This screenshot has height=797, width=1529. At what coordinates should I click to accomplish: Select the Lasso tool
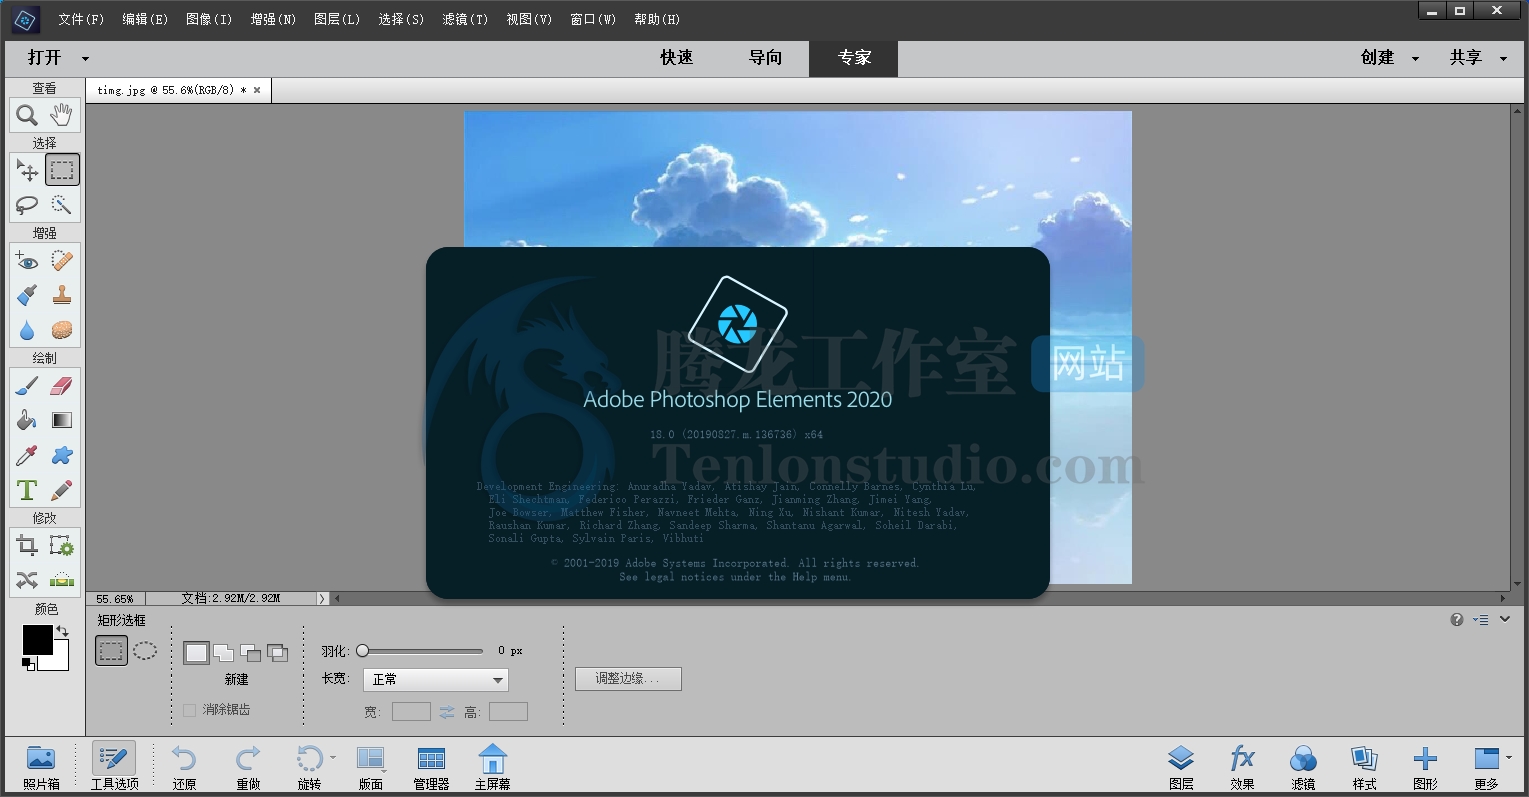coord(27,205)
